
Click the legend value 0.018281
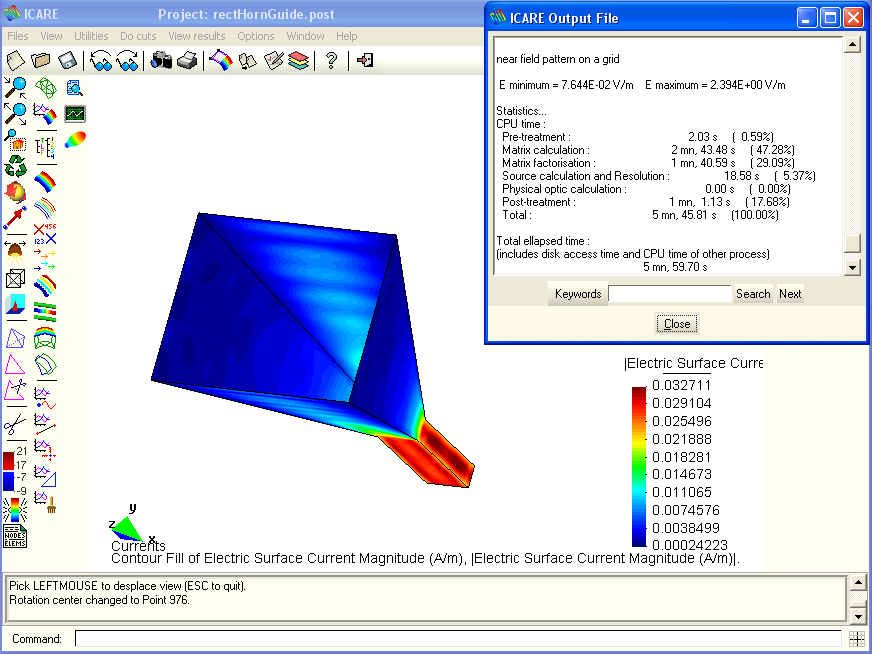tap(681, 457)
